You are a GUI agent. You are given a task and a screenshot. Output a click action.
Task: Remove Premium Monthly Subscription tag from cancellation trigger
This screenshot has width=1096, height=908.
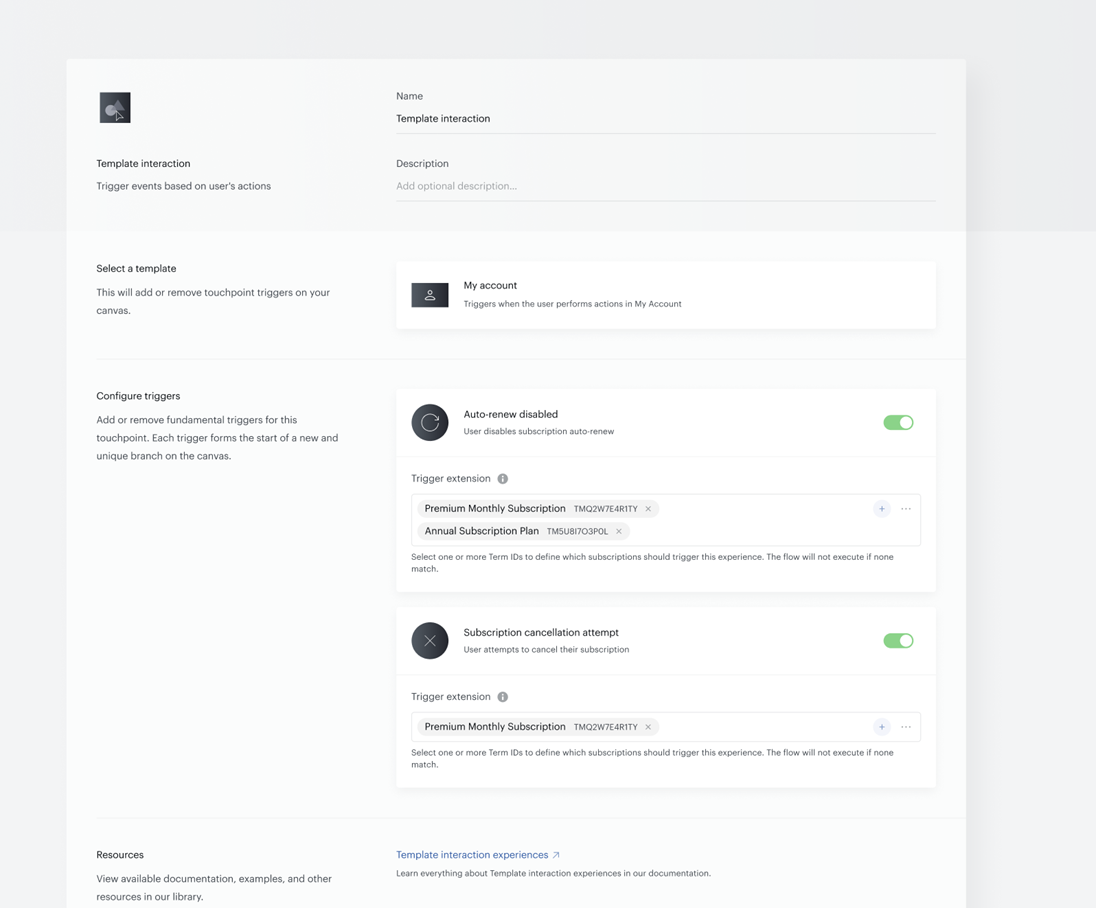(648, 727)
